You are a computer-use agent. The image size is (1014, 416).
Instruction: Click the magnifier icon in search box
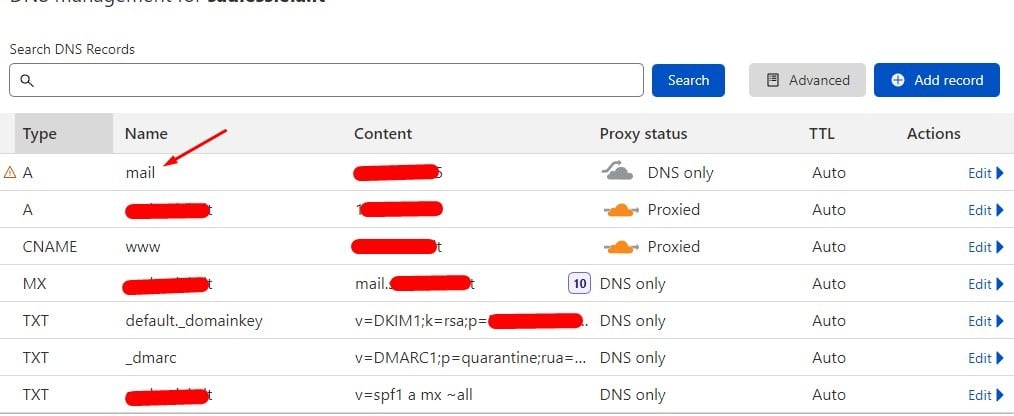click(27, 80)
